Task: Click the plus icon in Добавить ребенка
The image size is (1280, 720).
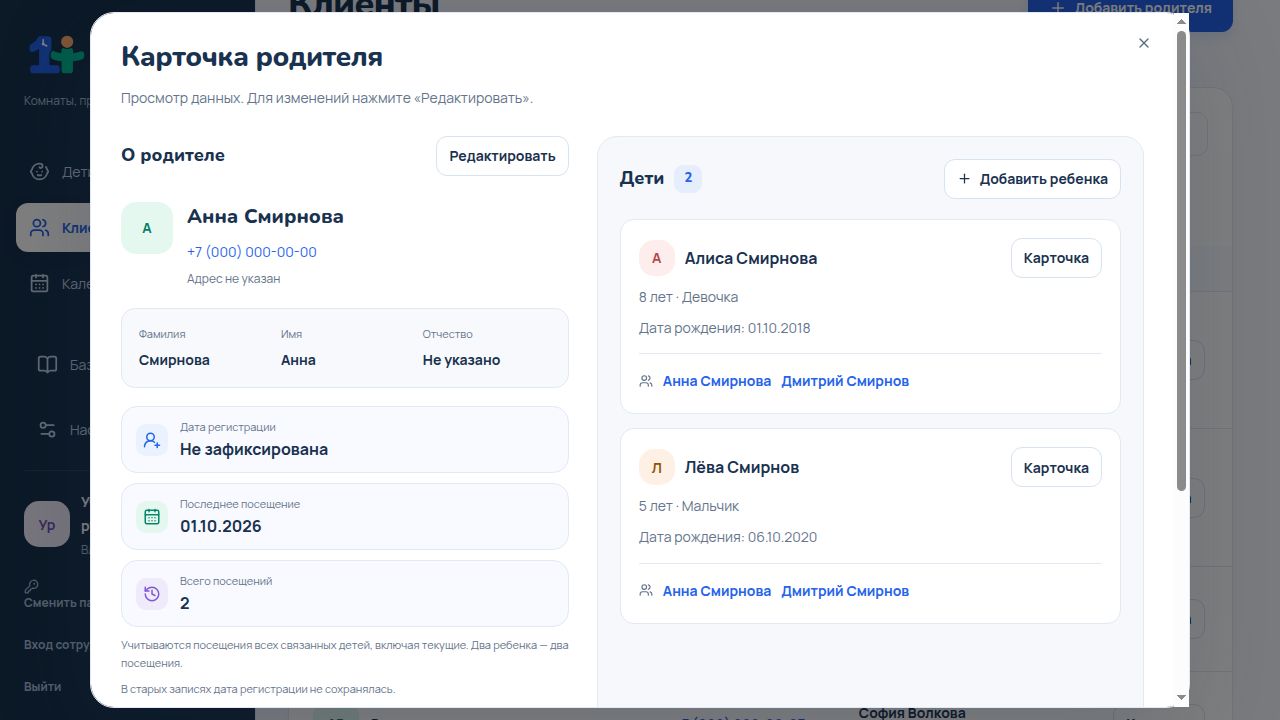Action: (964, 179)
